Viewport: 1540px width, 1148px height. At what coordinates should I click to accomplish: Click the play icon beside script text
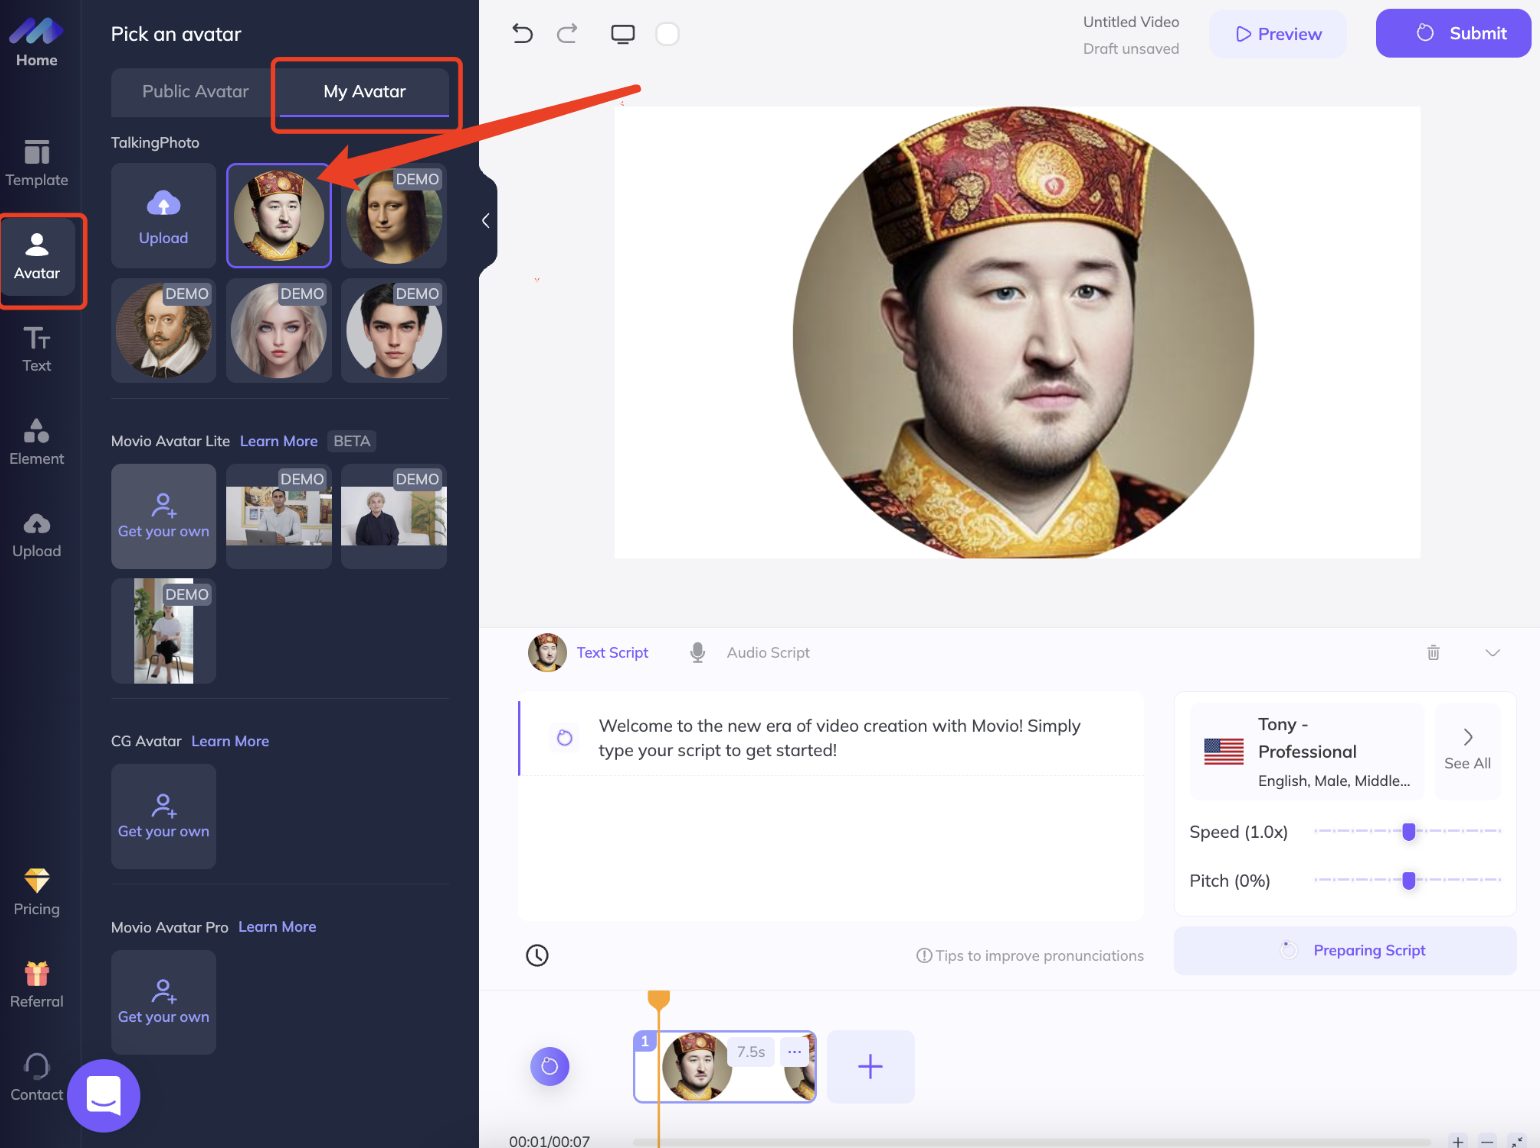coord(565,737)
